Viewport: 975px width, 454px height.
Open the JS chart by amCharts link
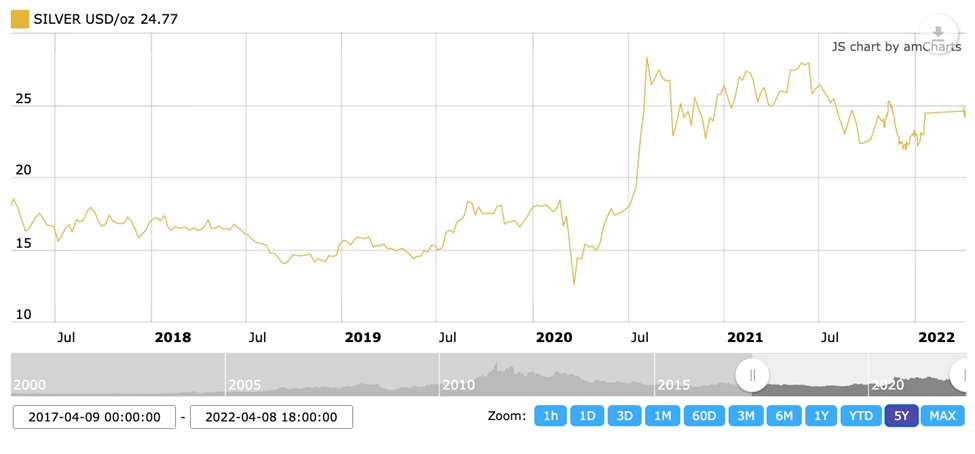coord(895,46)
